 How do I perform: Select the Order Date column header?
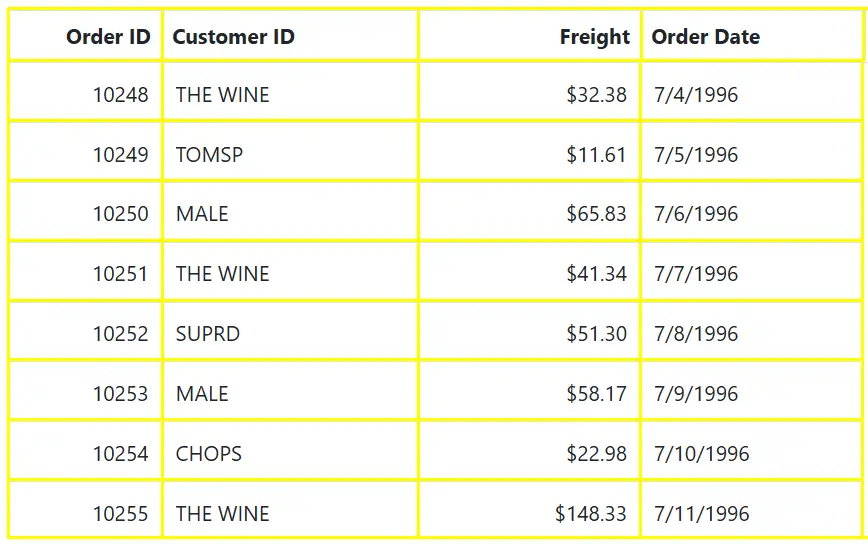(x=705, y=37)
